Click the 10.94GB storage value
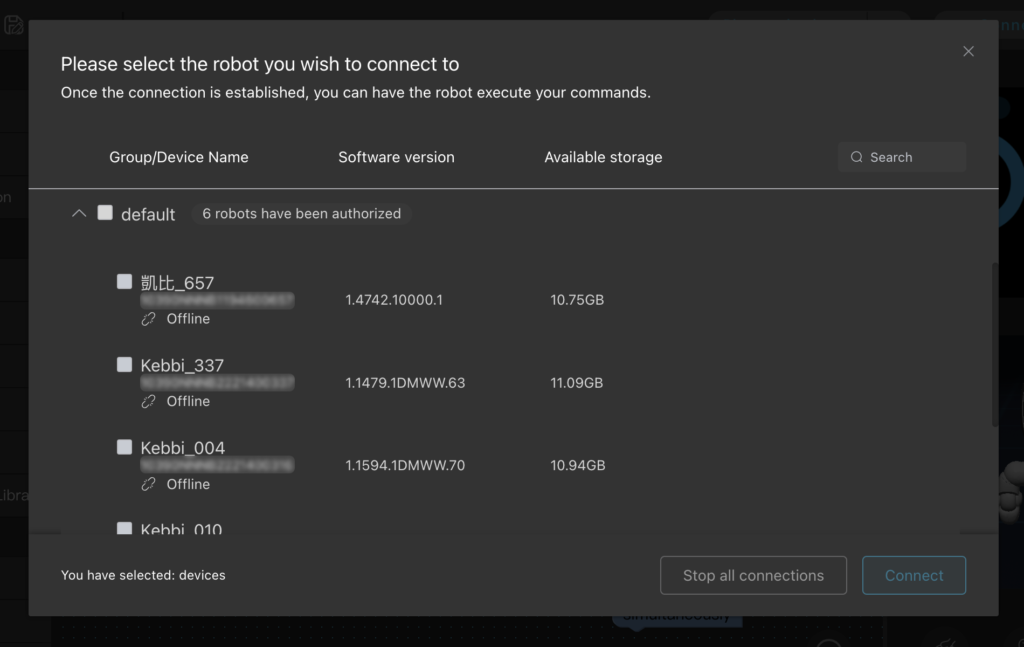This screenshot has height=647, width=1024. [578, 466]
